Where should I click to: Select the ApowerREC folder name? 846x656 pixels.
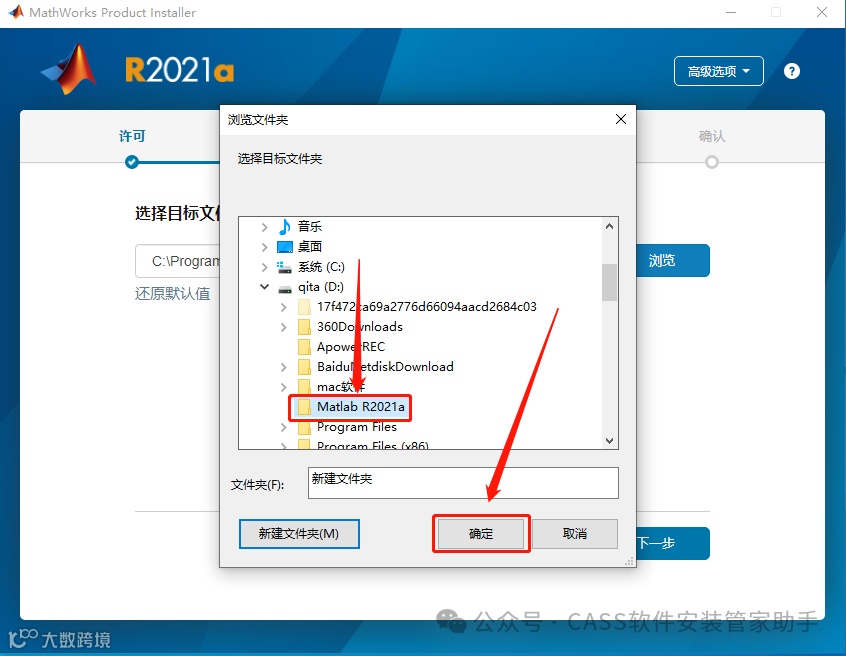point(351,347)
